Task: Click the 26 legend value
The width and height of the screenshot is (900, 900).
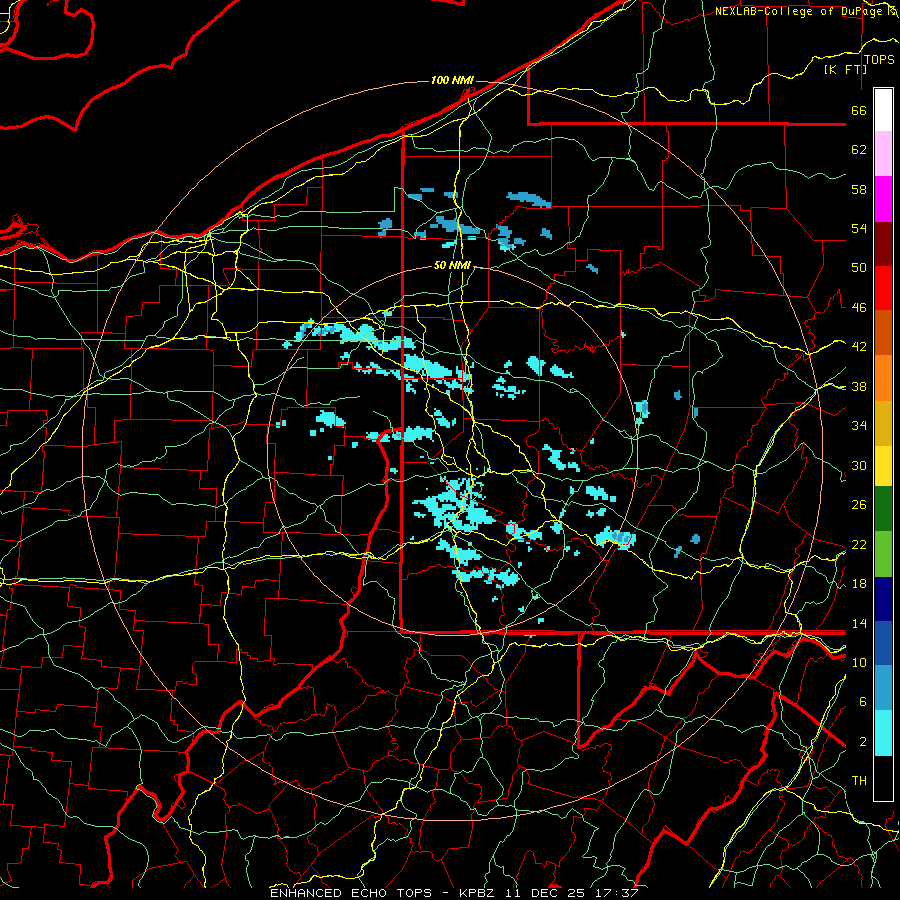Action: click(859, 505)
